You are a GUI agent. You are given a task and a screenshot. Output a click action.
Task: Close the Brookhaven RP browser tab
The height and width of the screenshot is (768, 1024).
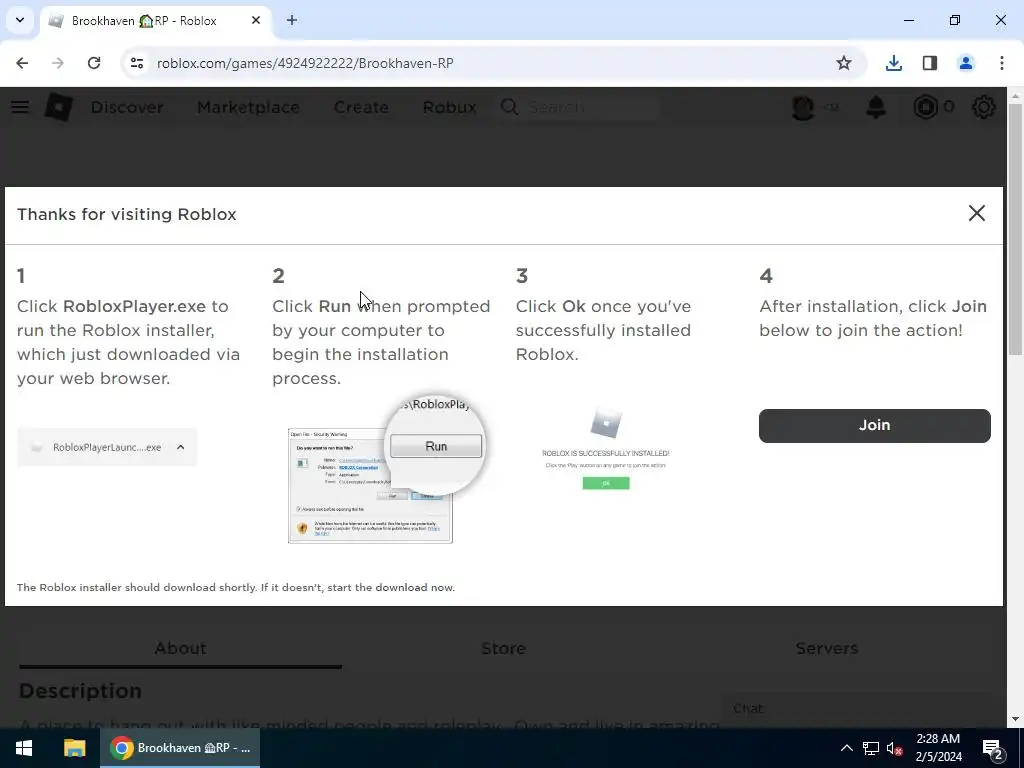click(256, 20)
